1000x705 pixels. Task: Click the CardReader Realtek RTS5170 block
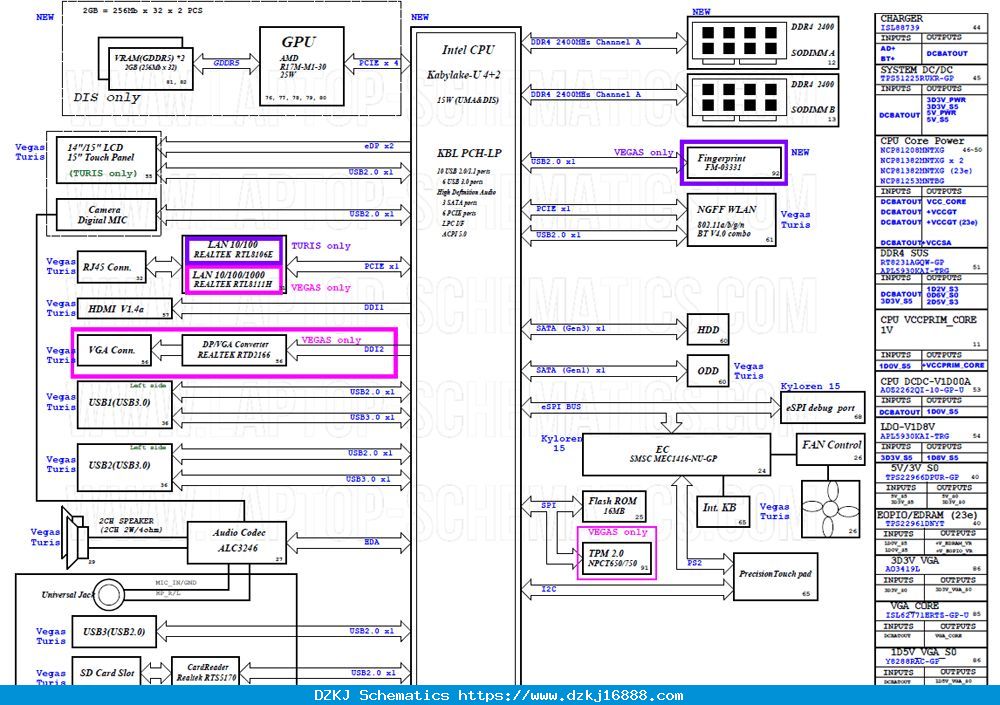pyautogui.click(x=206, y=672)
